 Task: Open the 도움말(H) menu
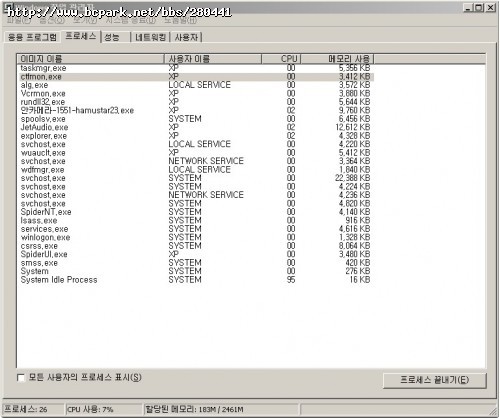tap(180, 21)
